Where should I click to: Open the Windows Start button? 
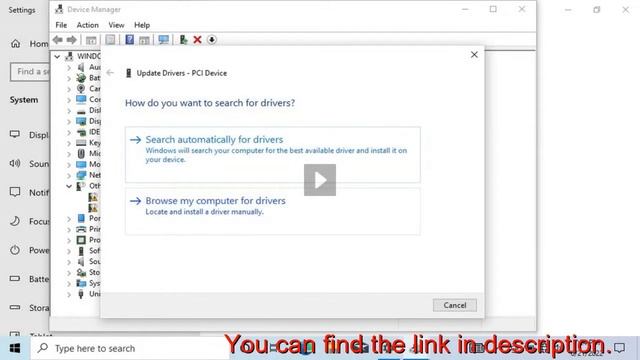(x=15, y=348)
